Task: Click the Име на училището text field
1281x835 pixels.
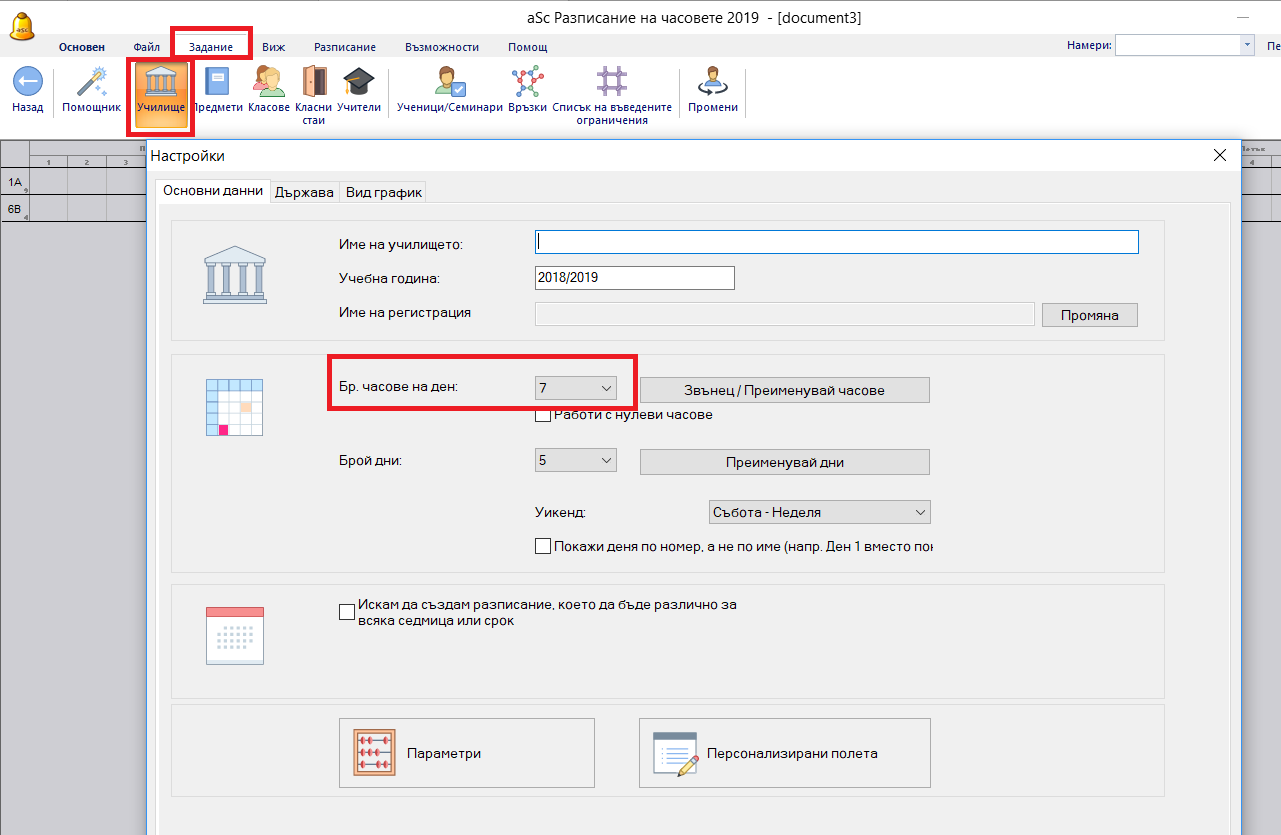Action: coord(837,242)
